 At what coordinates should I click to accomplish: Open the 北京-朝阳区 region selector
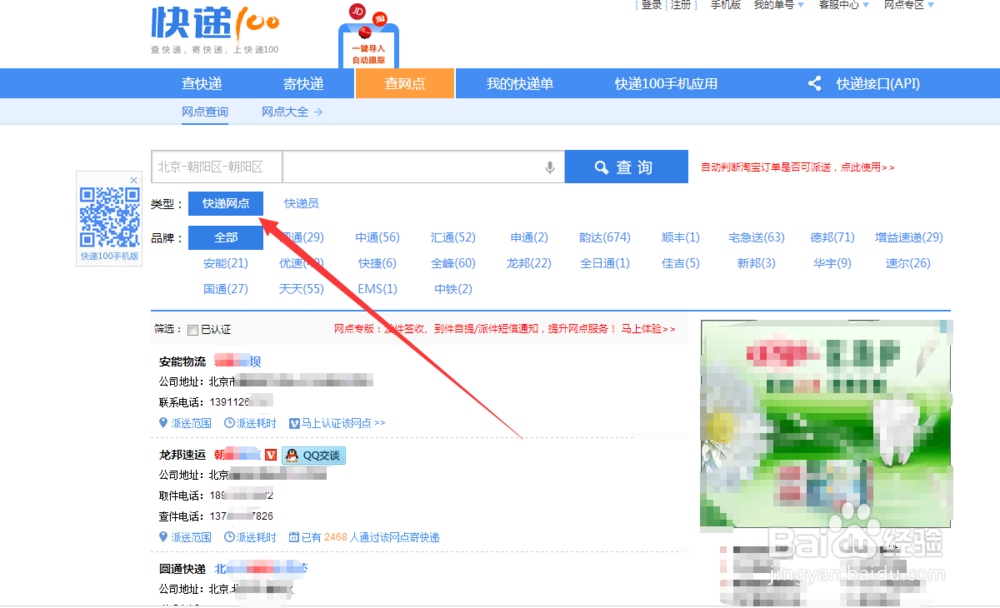(x=217, y=167)
